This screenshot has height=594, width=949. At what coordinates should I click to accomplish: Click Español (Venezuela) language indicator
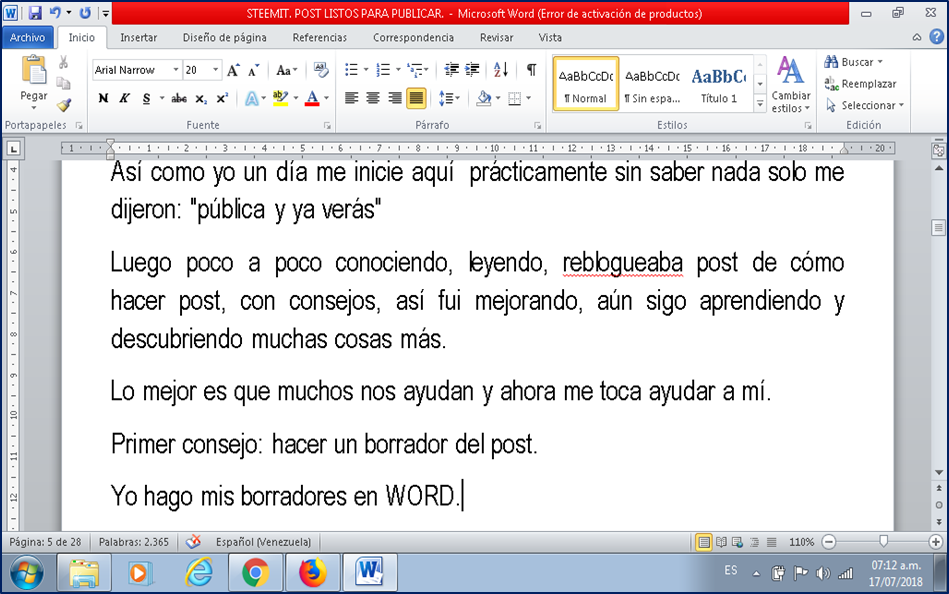tap(263, 542)
